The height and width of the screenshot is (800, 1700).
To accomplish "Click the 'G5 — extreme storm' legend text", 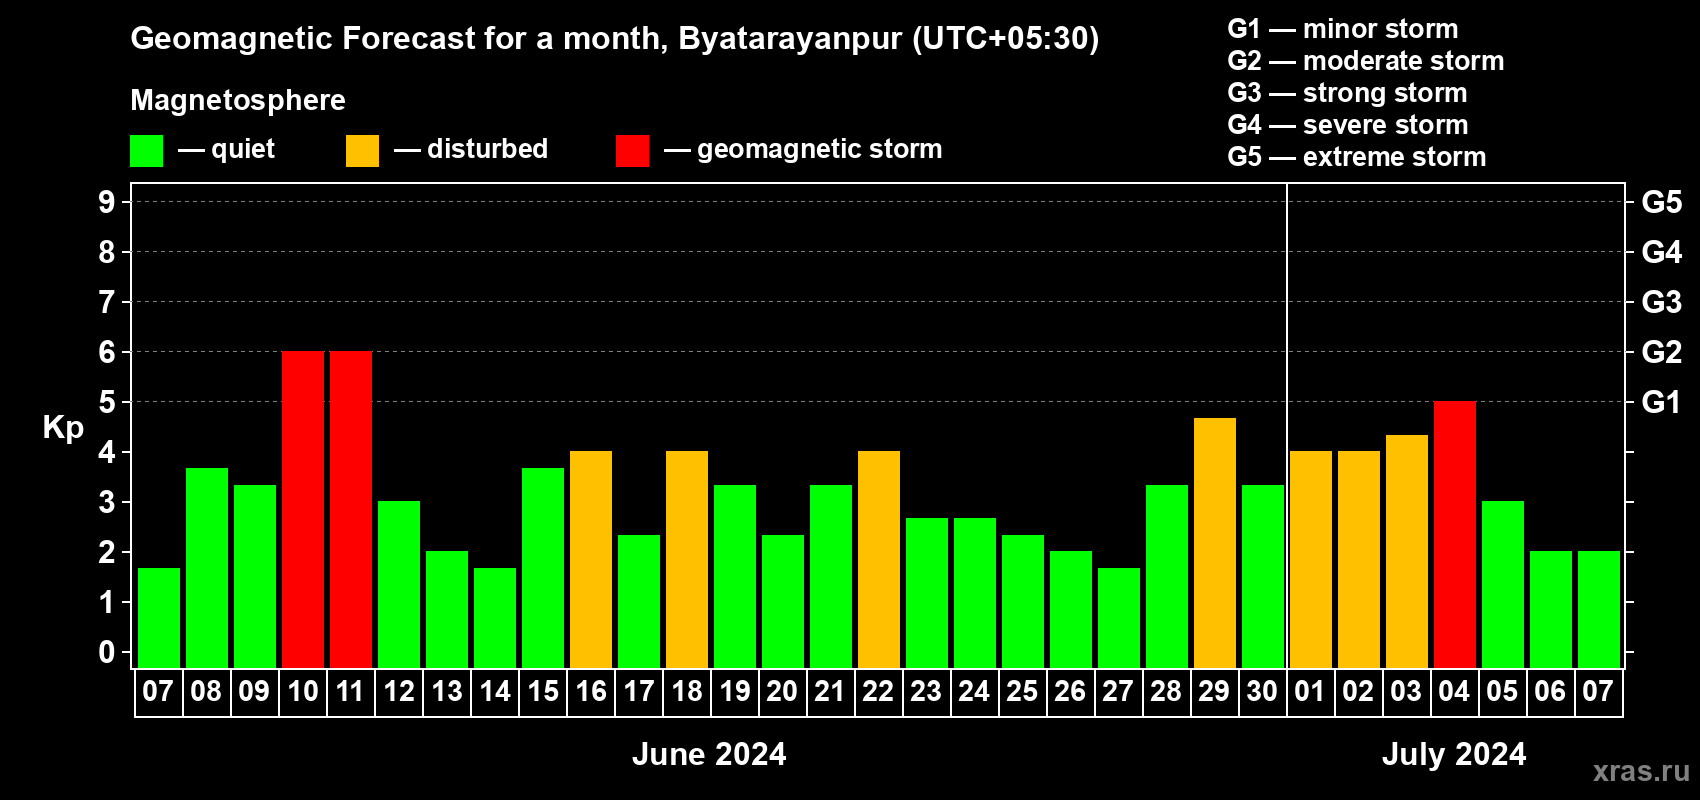I will (1357, 157).
